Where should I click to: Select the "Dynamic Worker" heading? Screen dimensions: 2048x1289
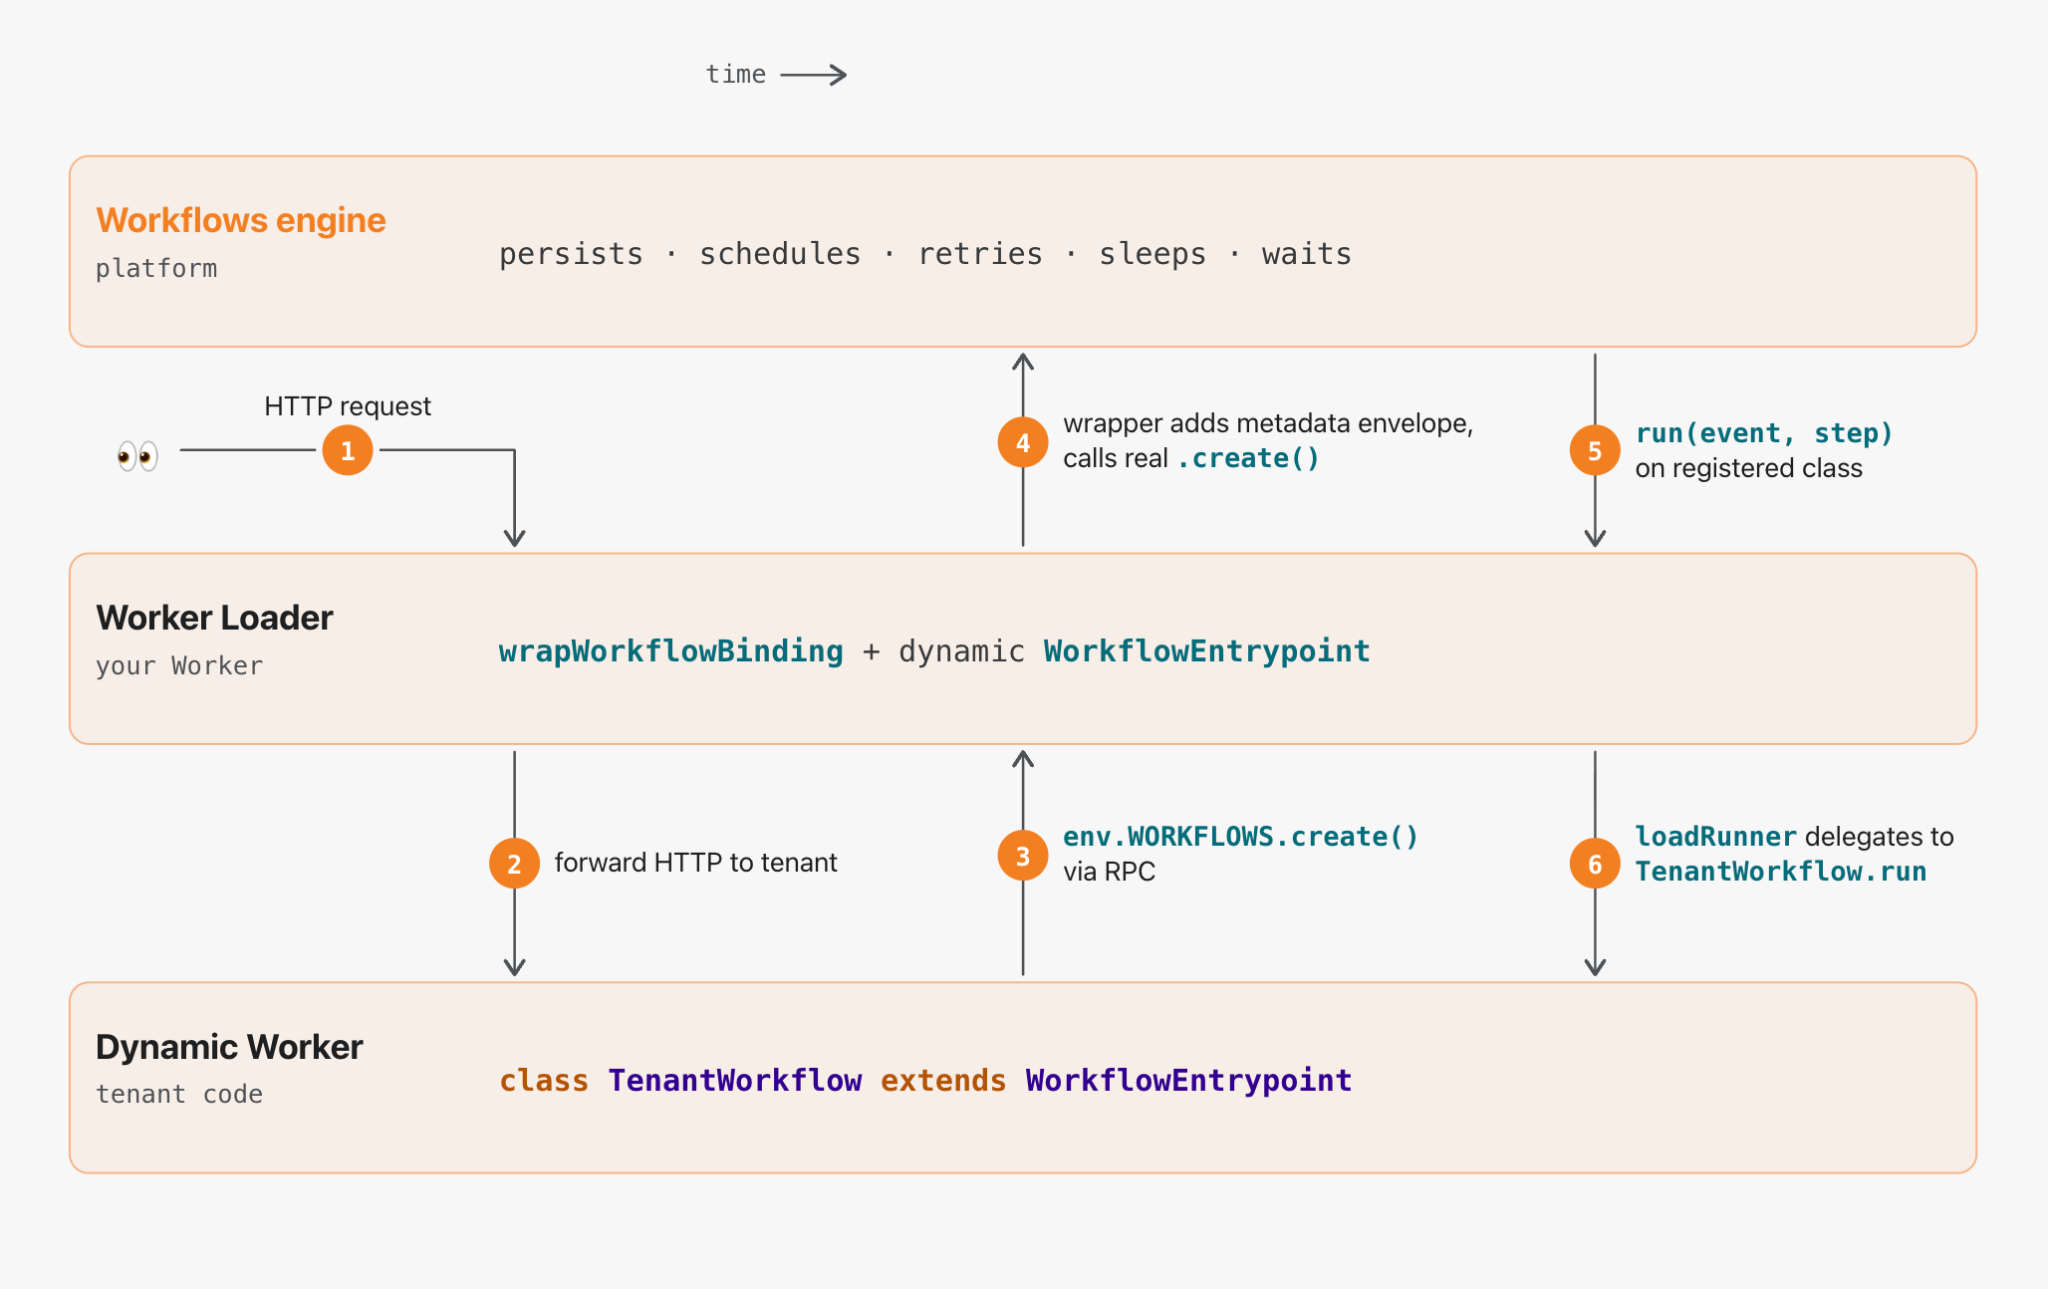pos(229,1047)
